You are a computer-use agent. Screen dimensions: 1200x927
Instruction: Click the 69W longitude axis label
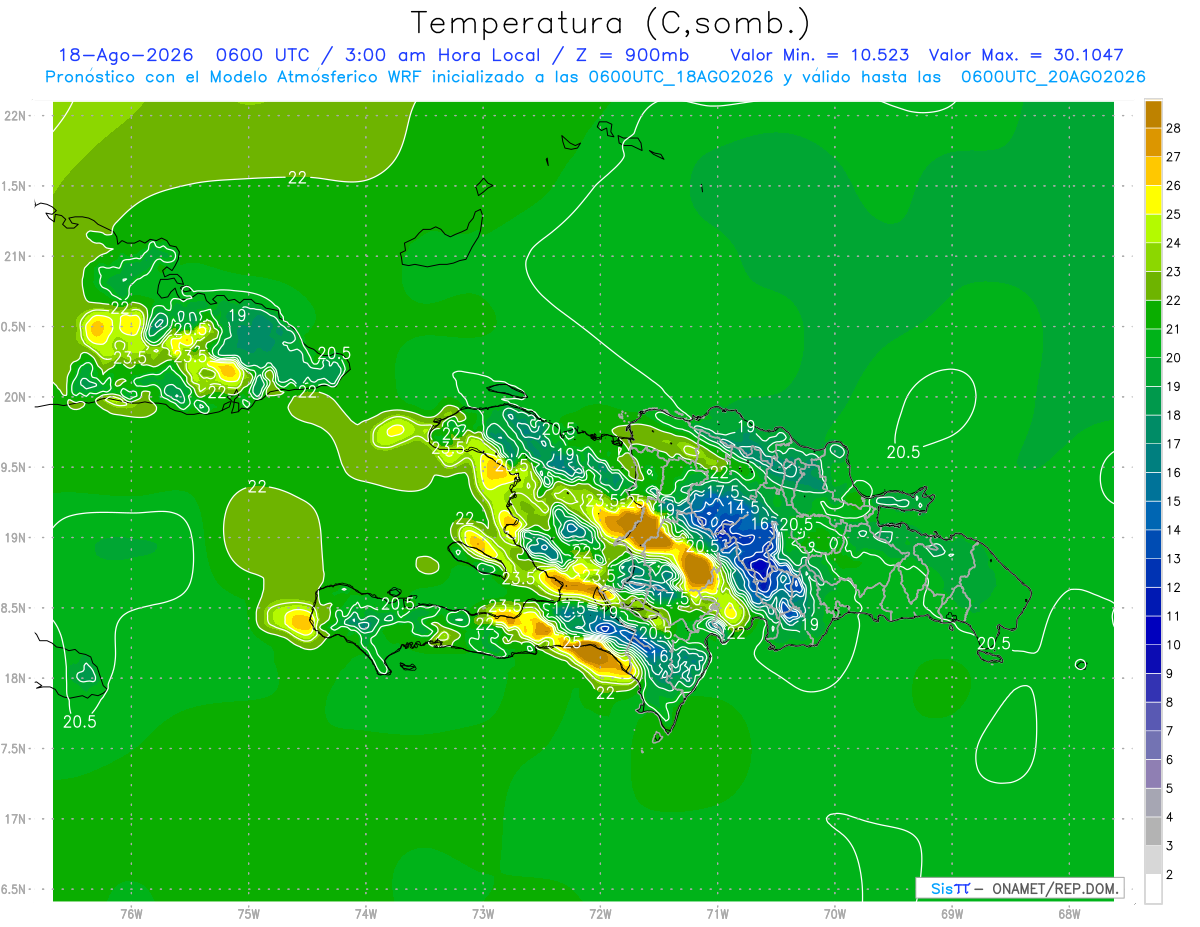coord(951,914)
